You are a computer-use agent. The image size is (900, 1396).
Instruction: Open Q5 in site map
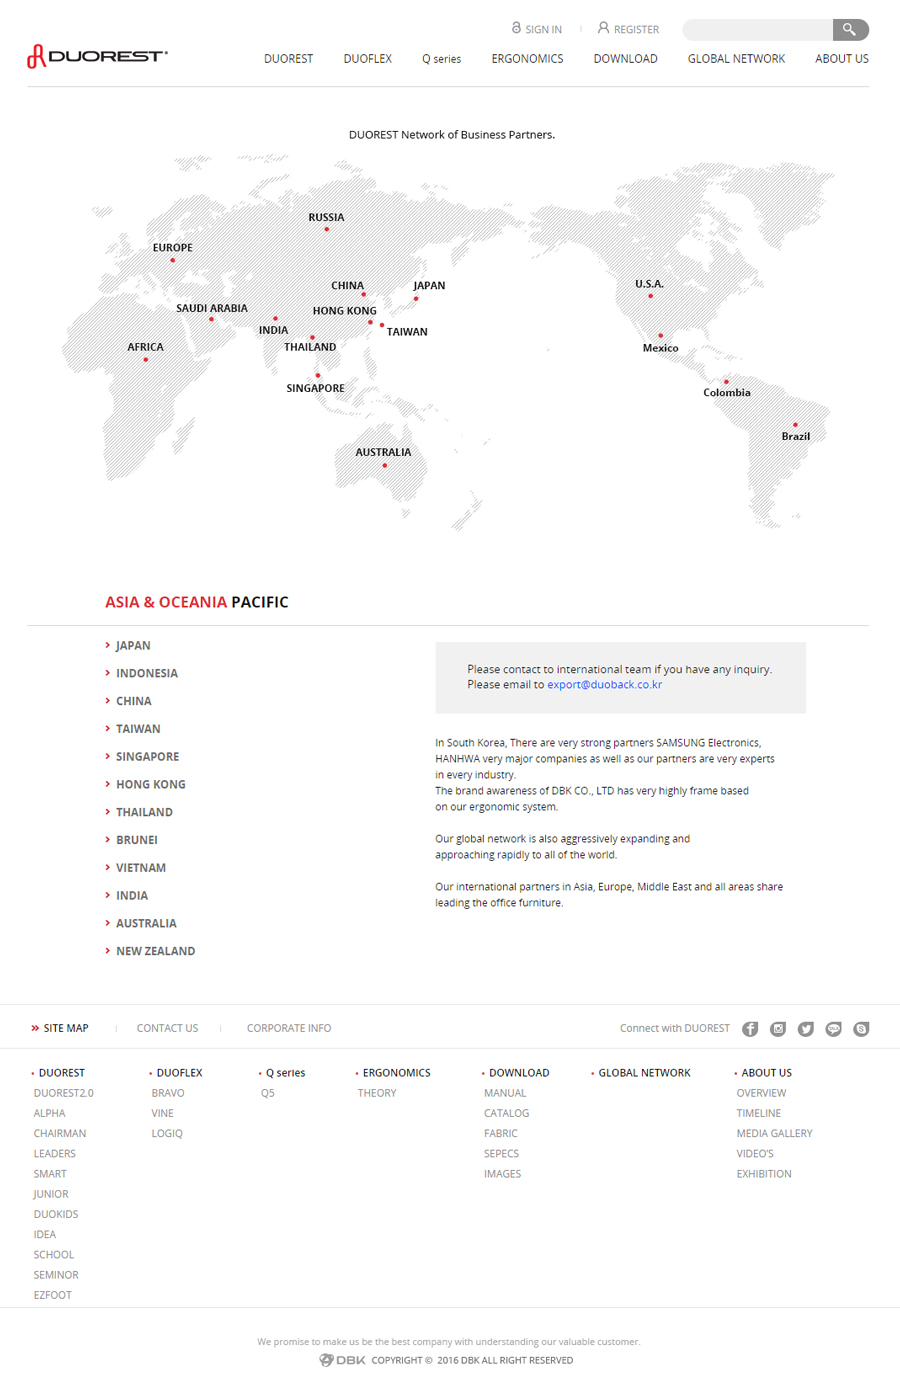tap(267, 1093)
